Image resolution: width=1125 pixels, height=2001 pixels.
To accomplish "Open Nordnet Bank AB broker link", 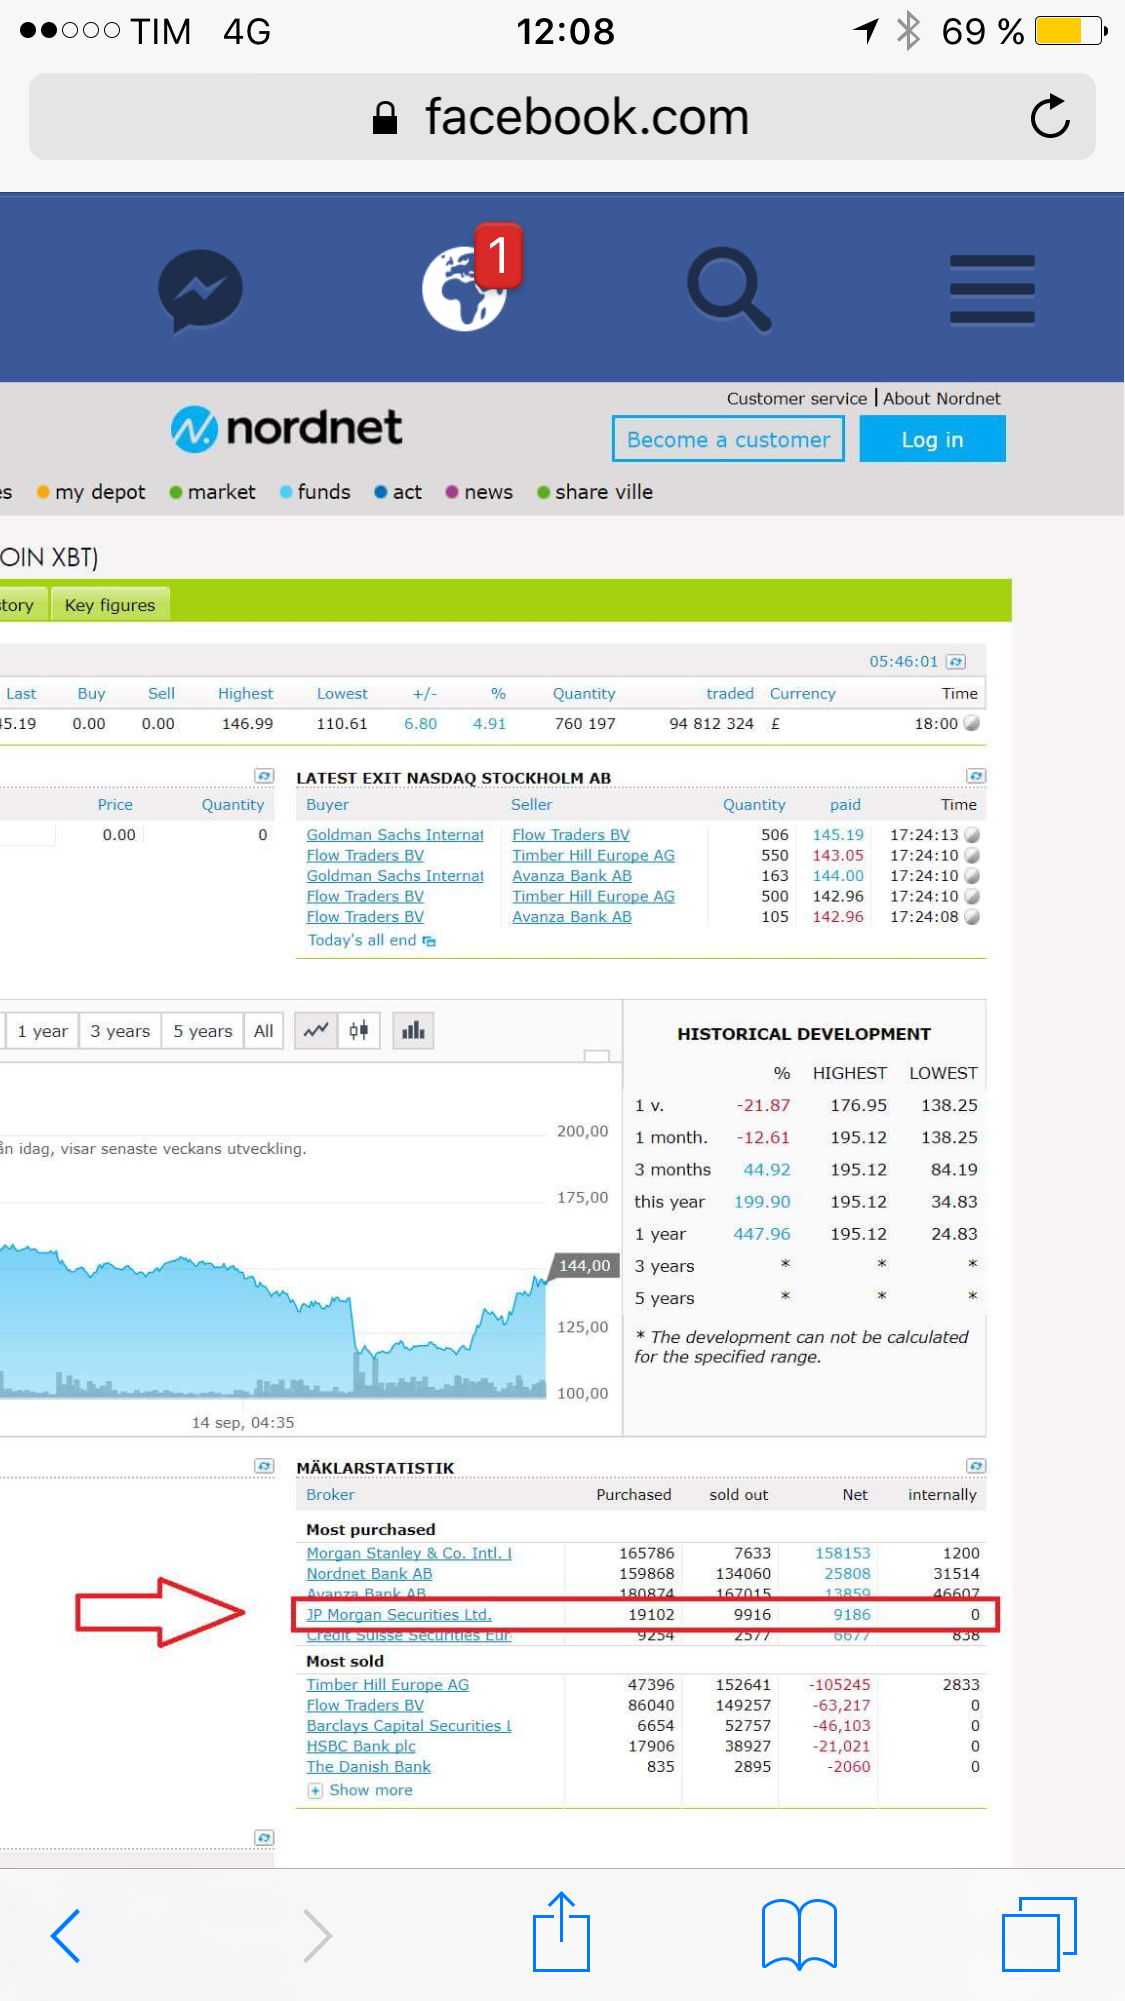I will pos(369,1573).
